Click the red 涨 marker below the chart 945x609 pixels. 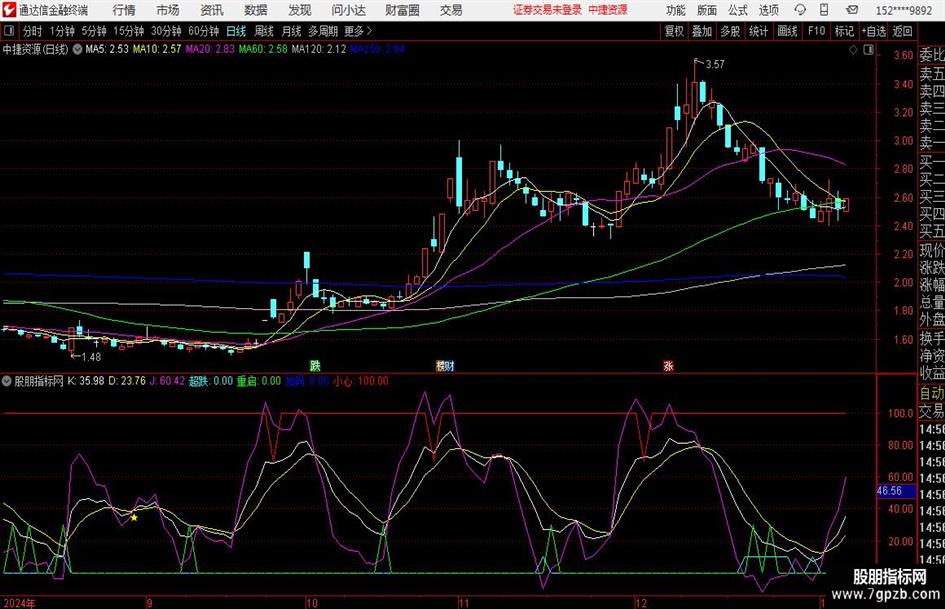tap(668, 365)
